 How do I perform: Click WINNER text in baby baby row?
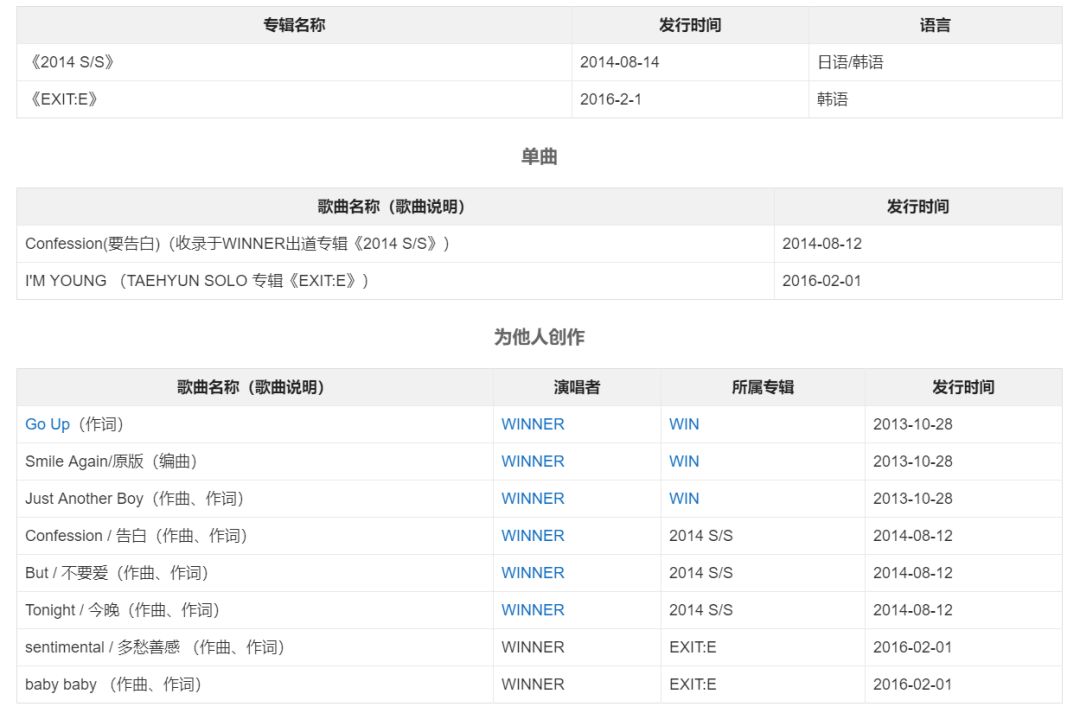pos(532,685)
